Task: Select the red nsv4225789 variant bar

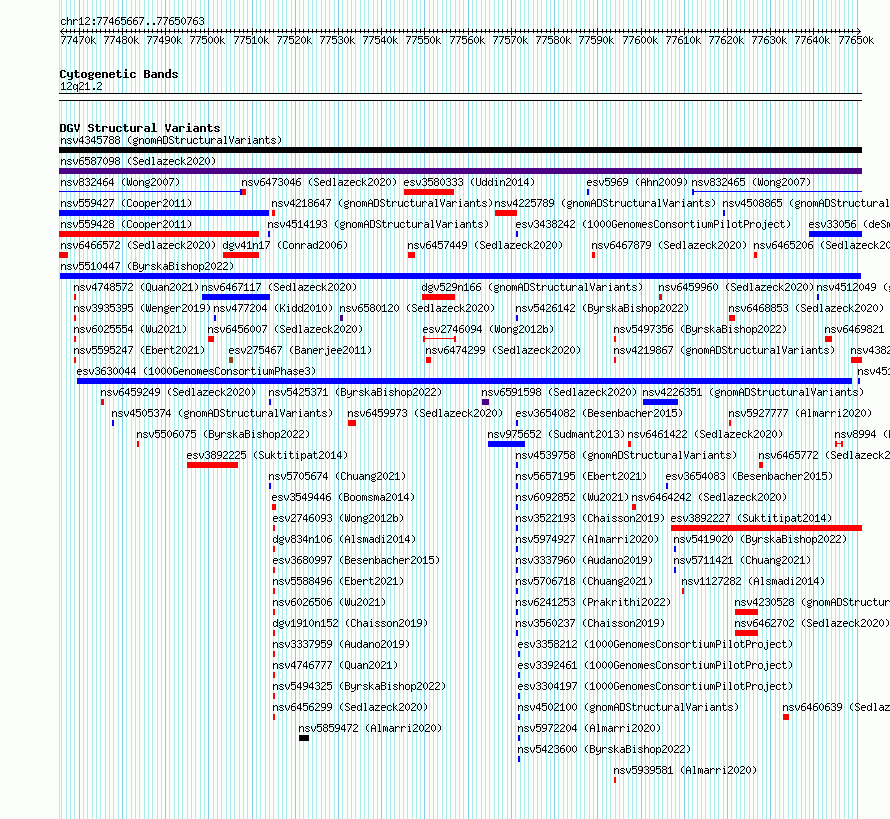Action: pos(506,213)
